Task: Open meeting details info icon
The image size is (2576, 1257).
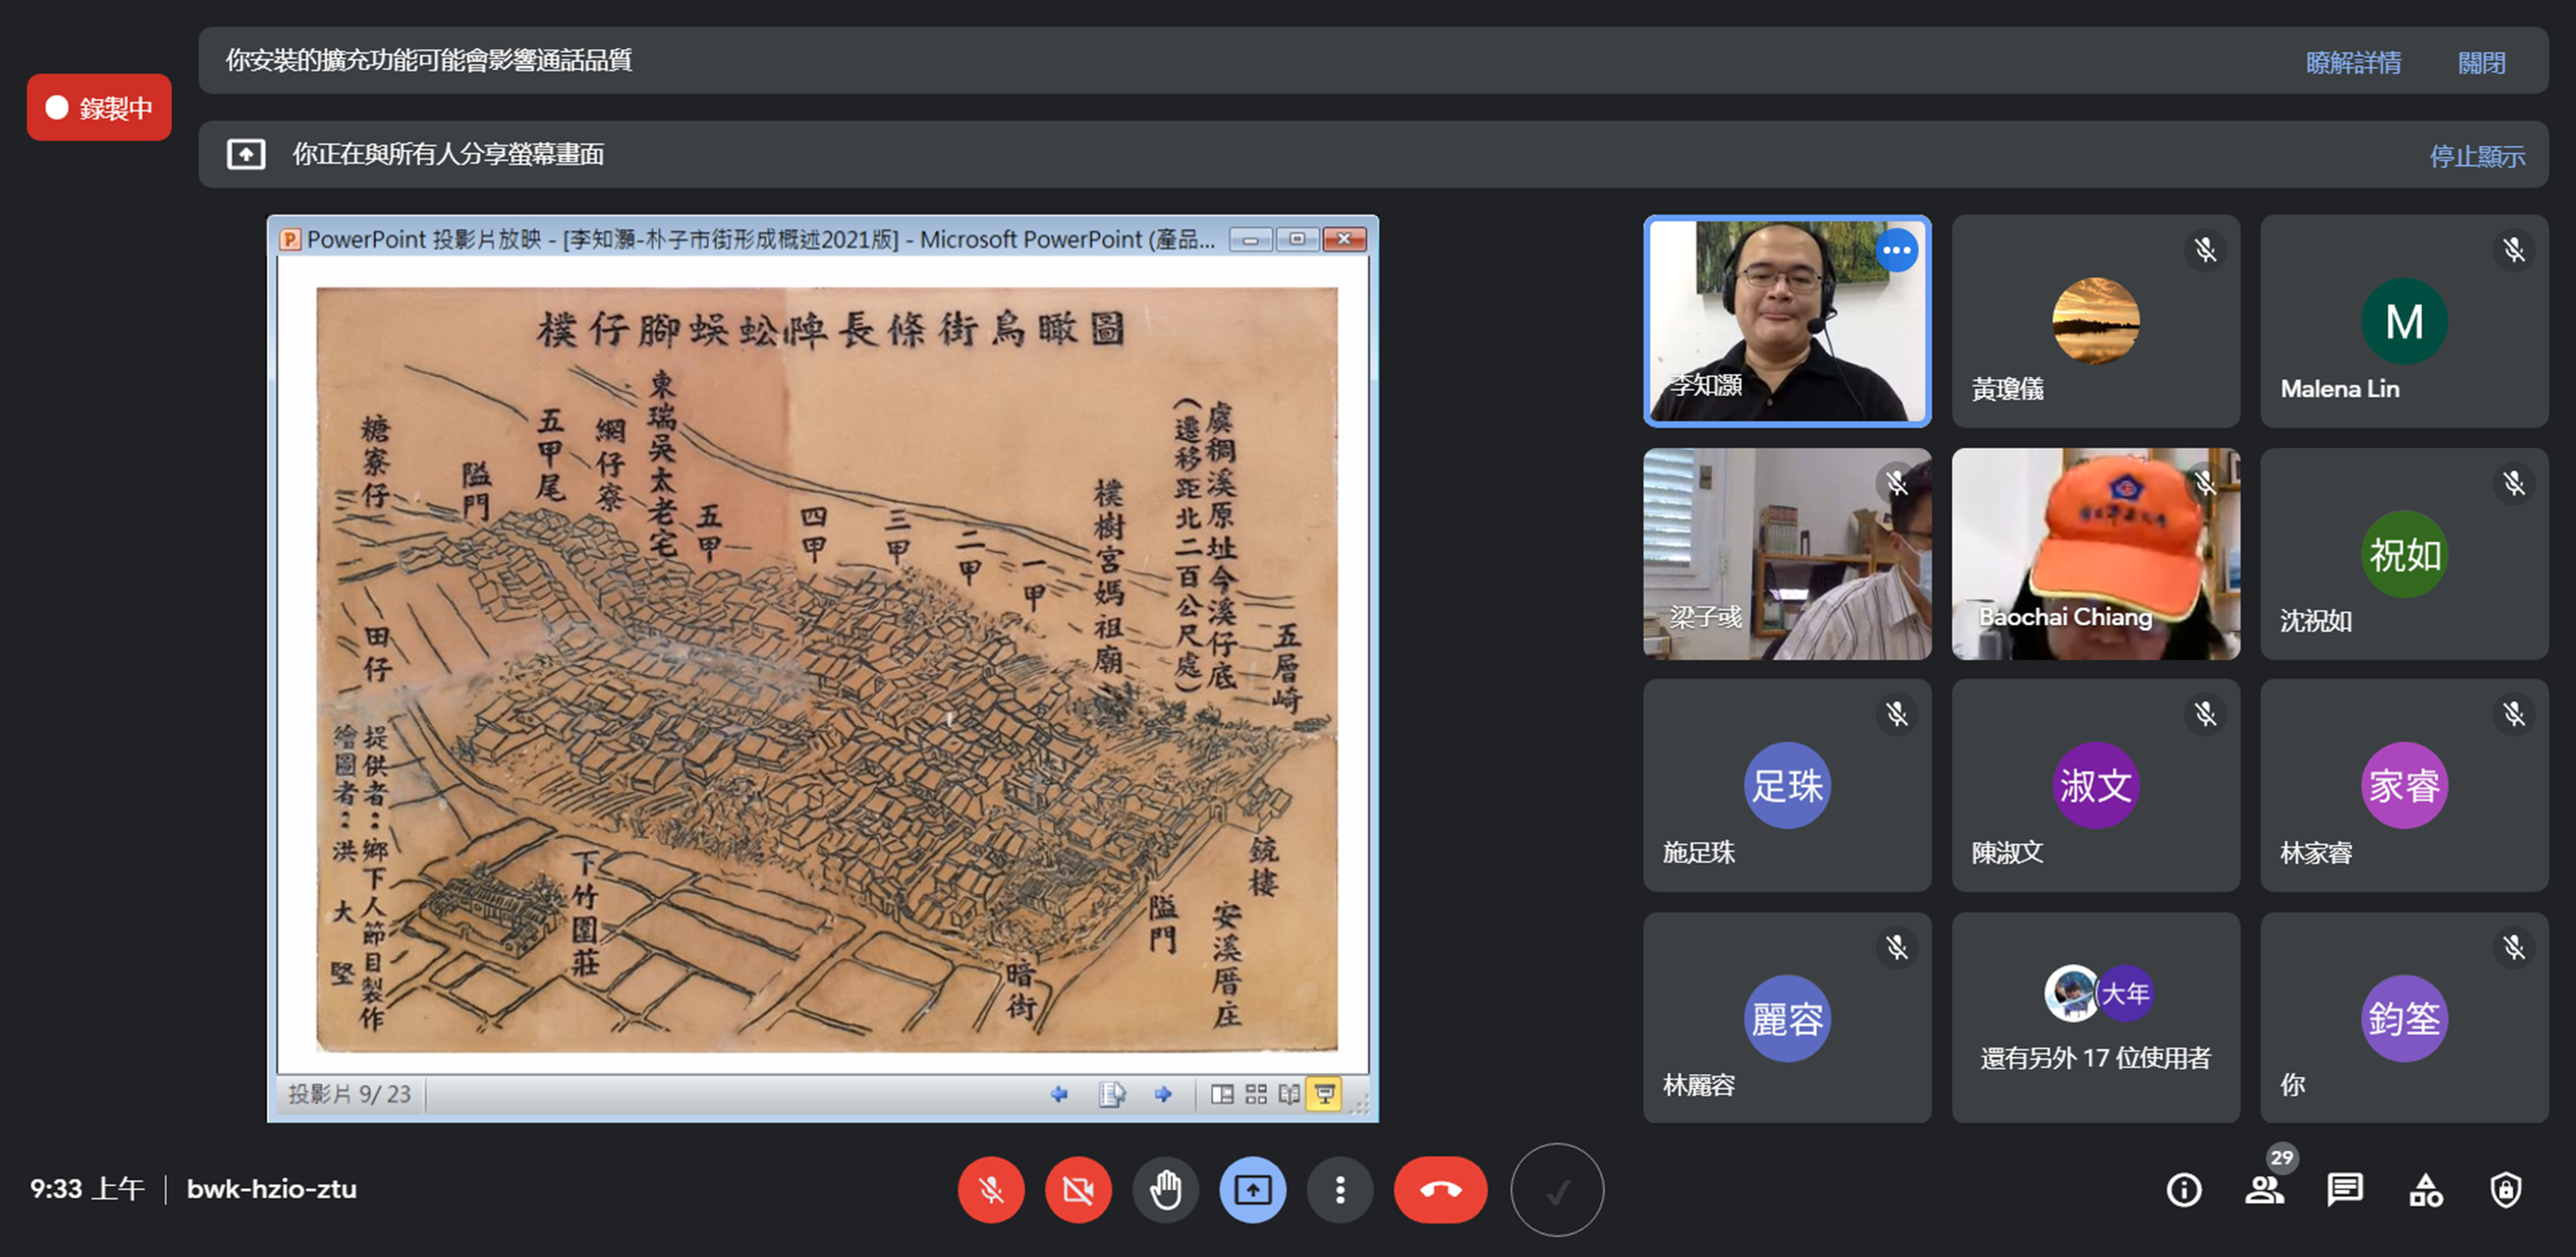Action: (x=2183, y=1190)
